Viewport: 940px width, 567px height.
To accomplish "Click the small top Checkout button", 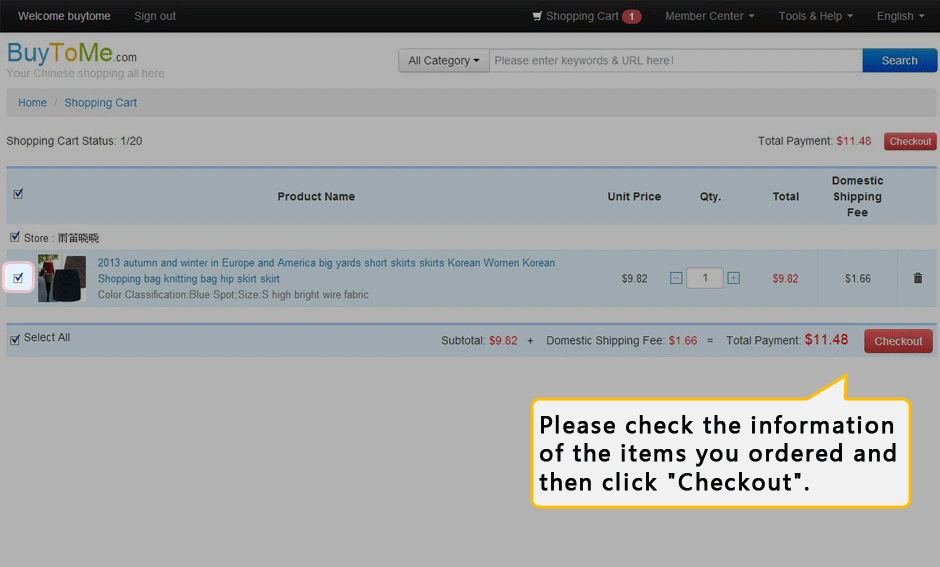I will point(910,142).
